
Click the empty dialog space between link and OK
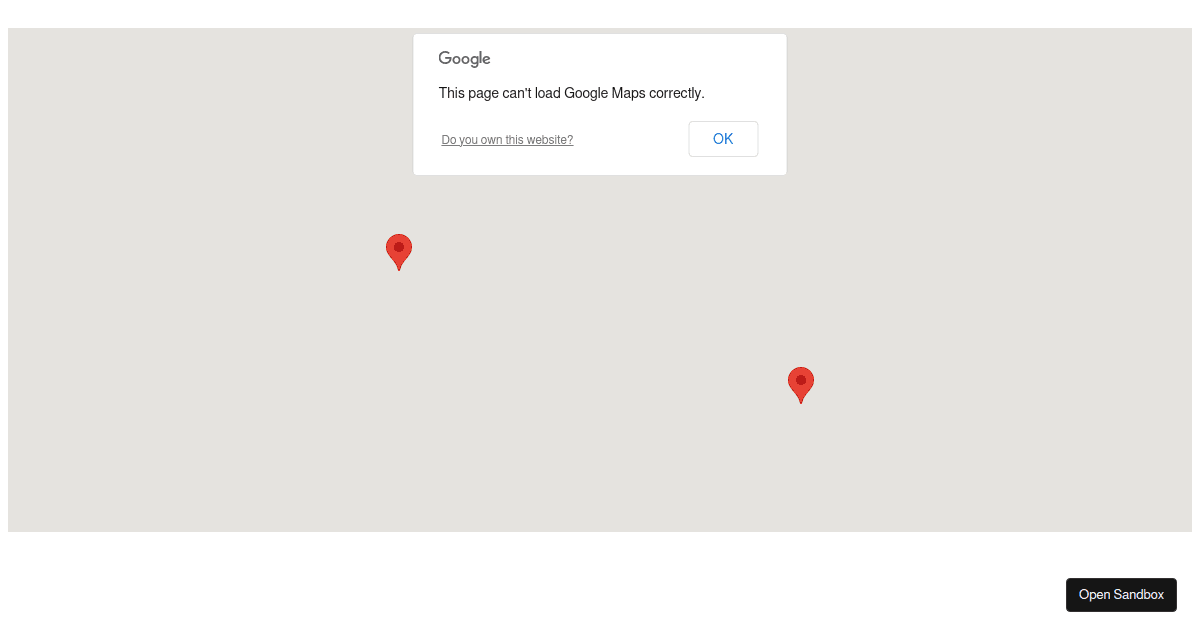[x=630, y=140]
